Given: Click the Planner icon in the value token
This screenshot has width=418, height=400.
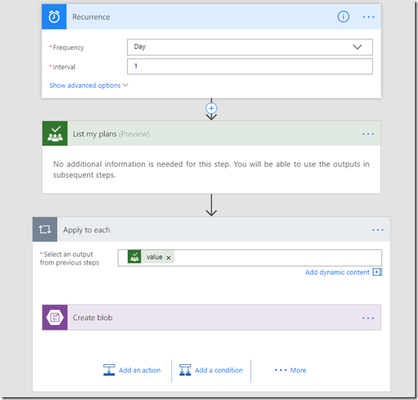Looking at the screenshot, I should coord(134,257).
